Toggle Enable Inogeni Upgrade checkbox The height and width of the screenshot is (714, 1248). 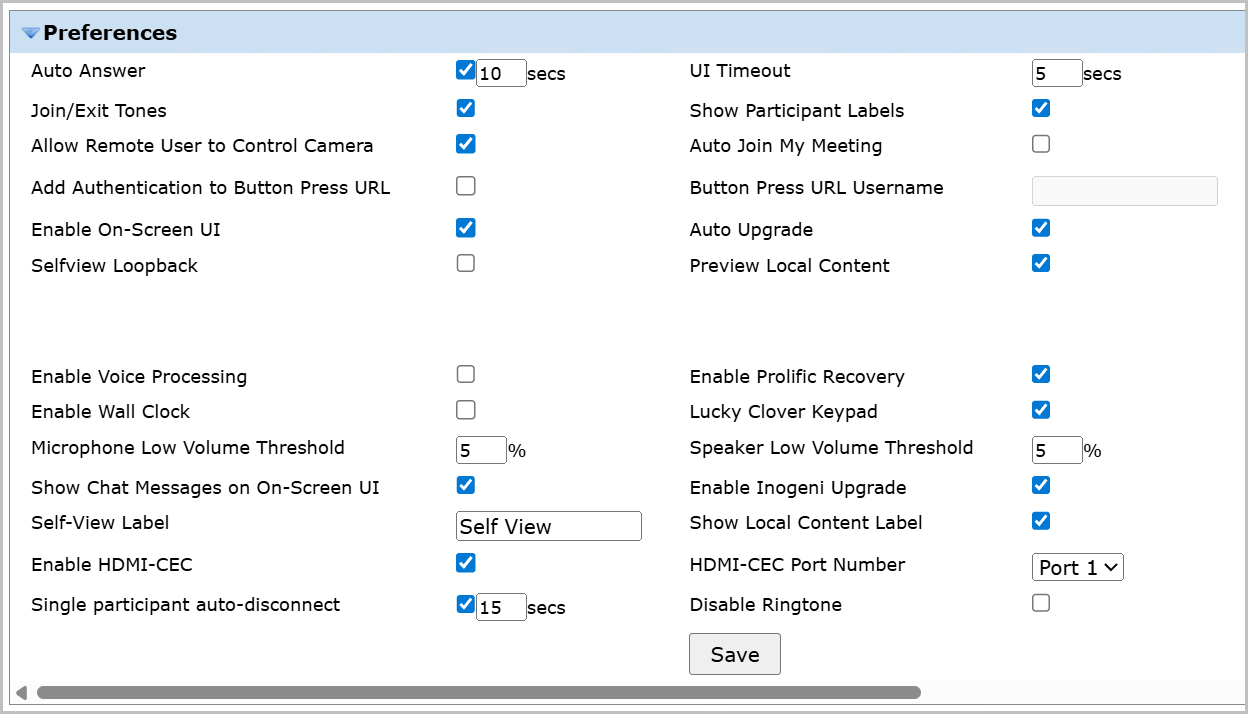[x=1041, y=485]
